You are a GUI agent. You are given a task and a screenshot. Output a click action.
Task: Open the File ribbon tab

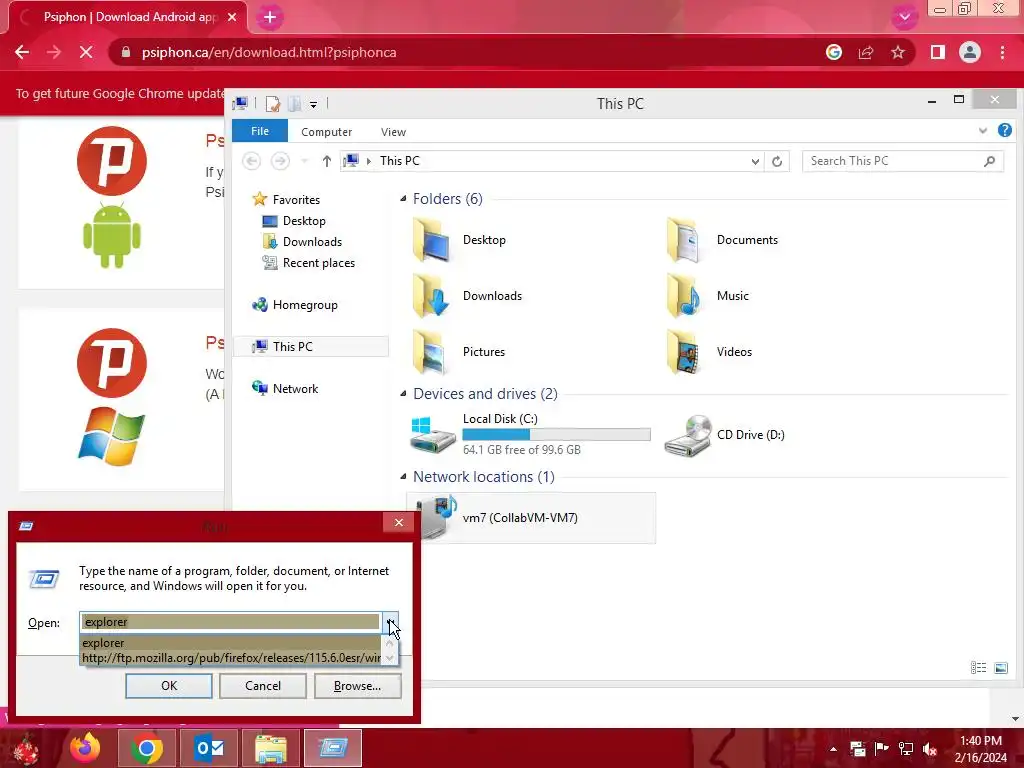pyautogui.click(x=260, y=131)
